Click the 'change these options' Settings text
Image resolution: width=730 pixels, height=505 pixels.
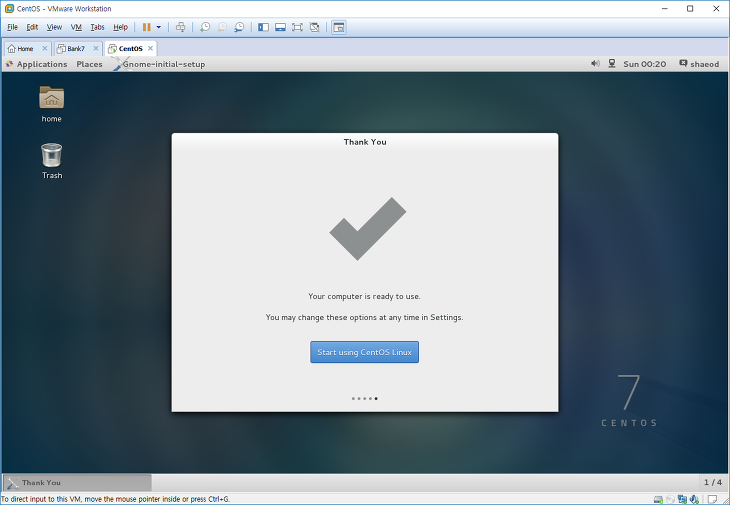click(x=365, y=317)
